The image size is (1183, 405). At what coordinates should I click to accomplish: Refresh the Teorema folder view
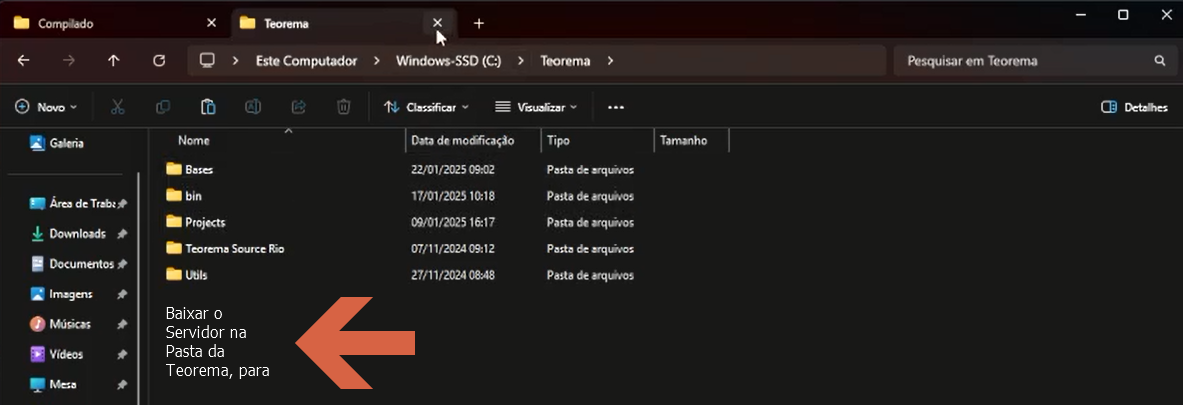tap(159, 61)
